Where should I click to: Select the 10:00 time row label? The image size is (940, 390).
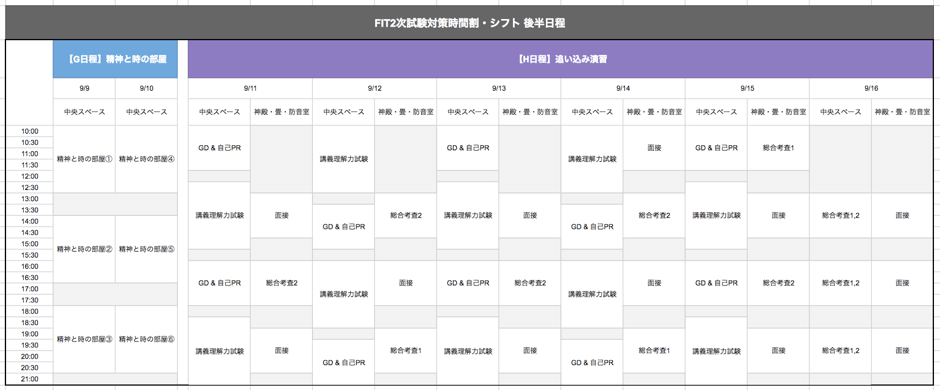(x=29, y=131)
